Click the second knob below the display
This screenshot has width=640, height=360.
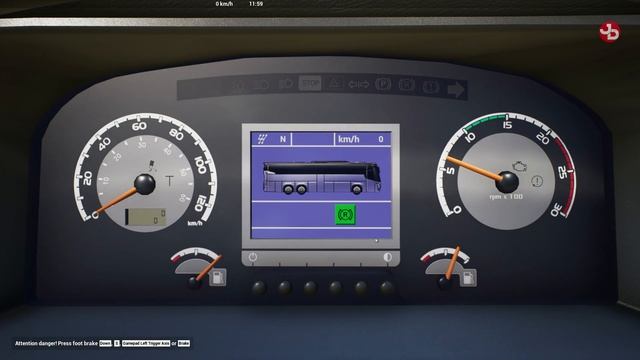284,288
